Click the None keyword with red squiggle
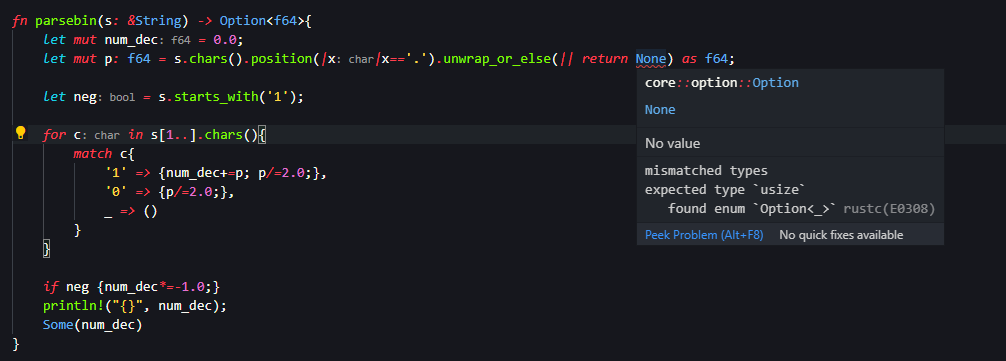 pyautogui.click(x=651, y=59)
